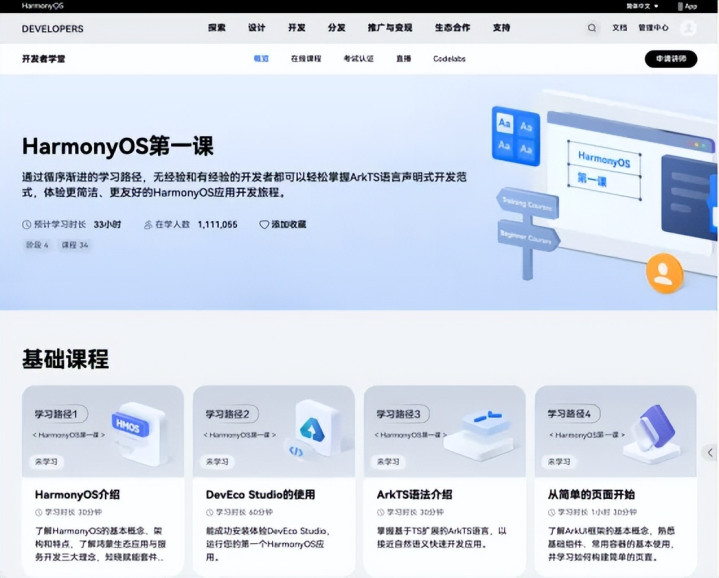Open the 学习路径1 card thumbnail

click(103, 431)
